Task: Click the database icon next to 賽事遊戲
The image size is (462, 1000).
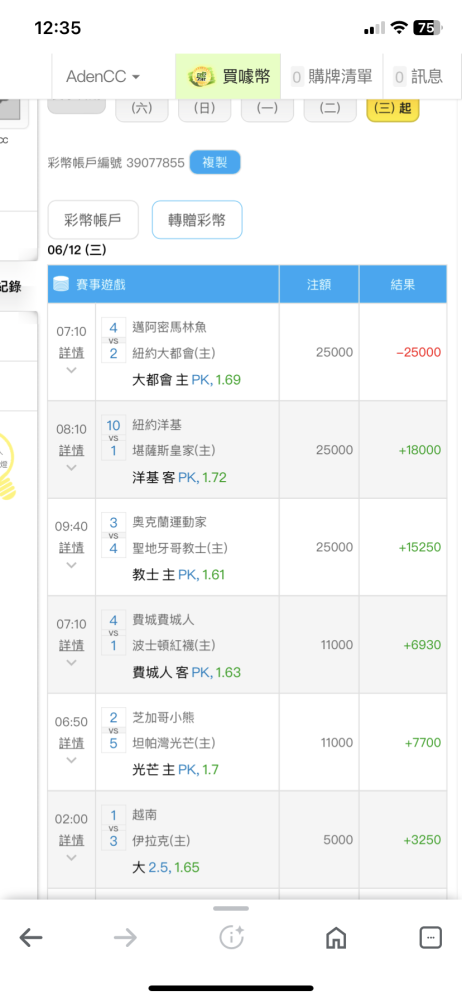Action: [61, 284]
